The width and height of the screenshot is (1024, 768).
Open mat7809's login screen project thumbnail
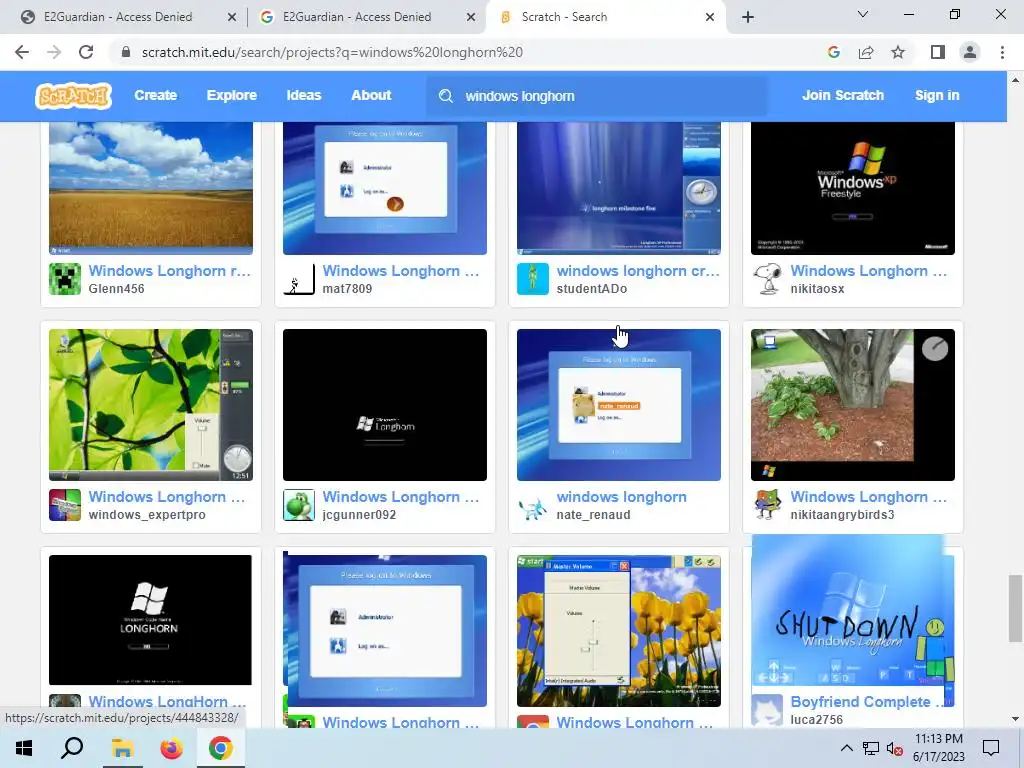[385, 188]
